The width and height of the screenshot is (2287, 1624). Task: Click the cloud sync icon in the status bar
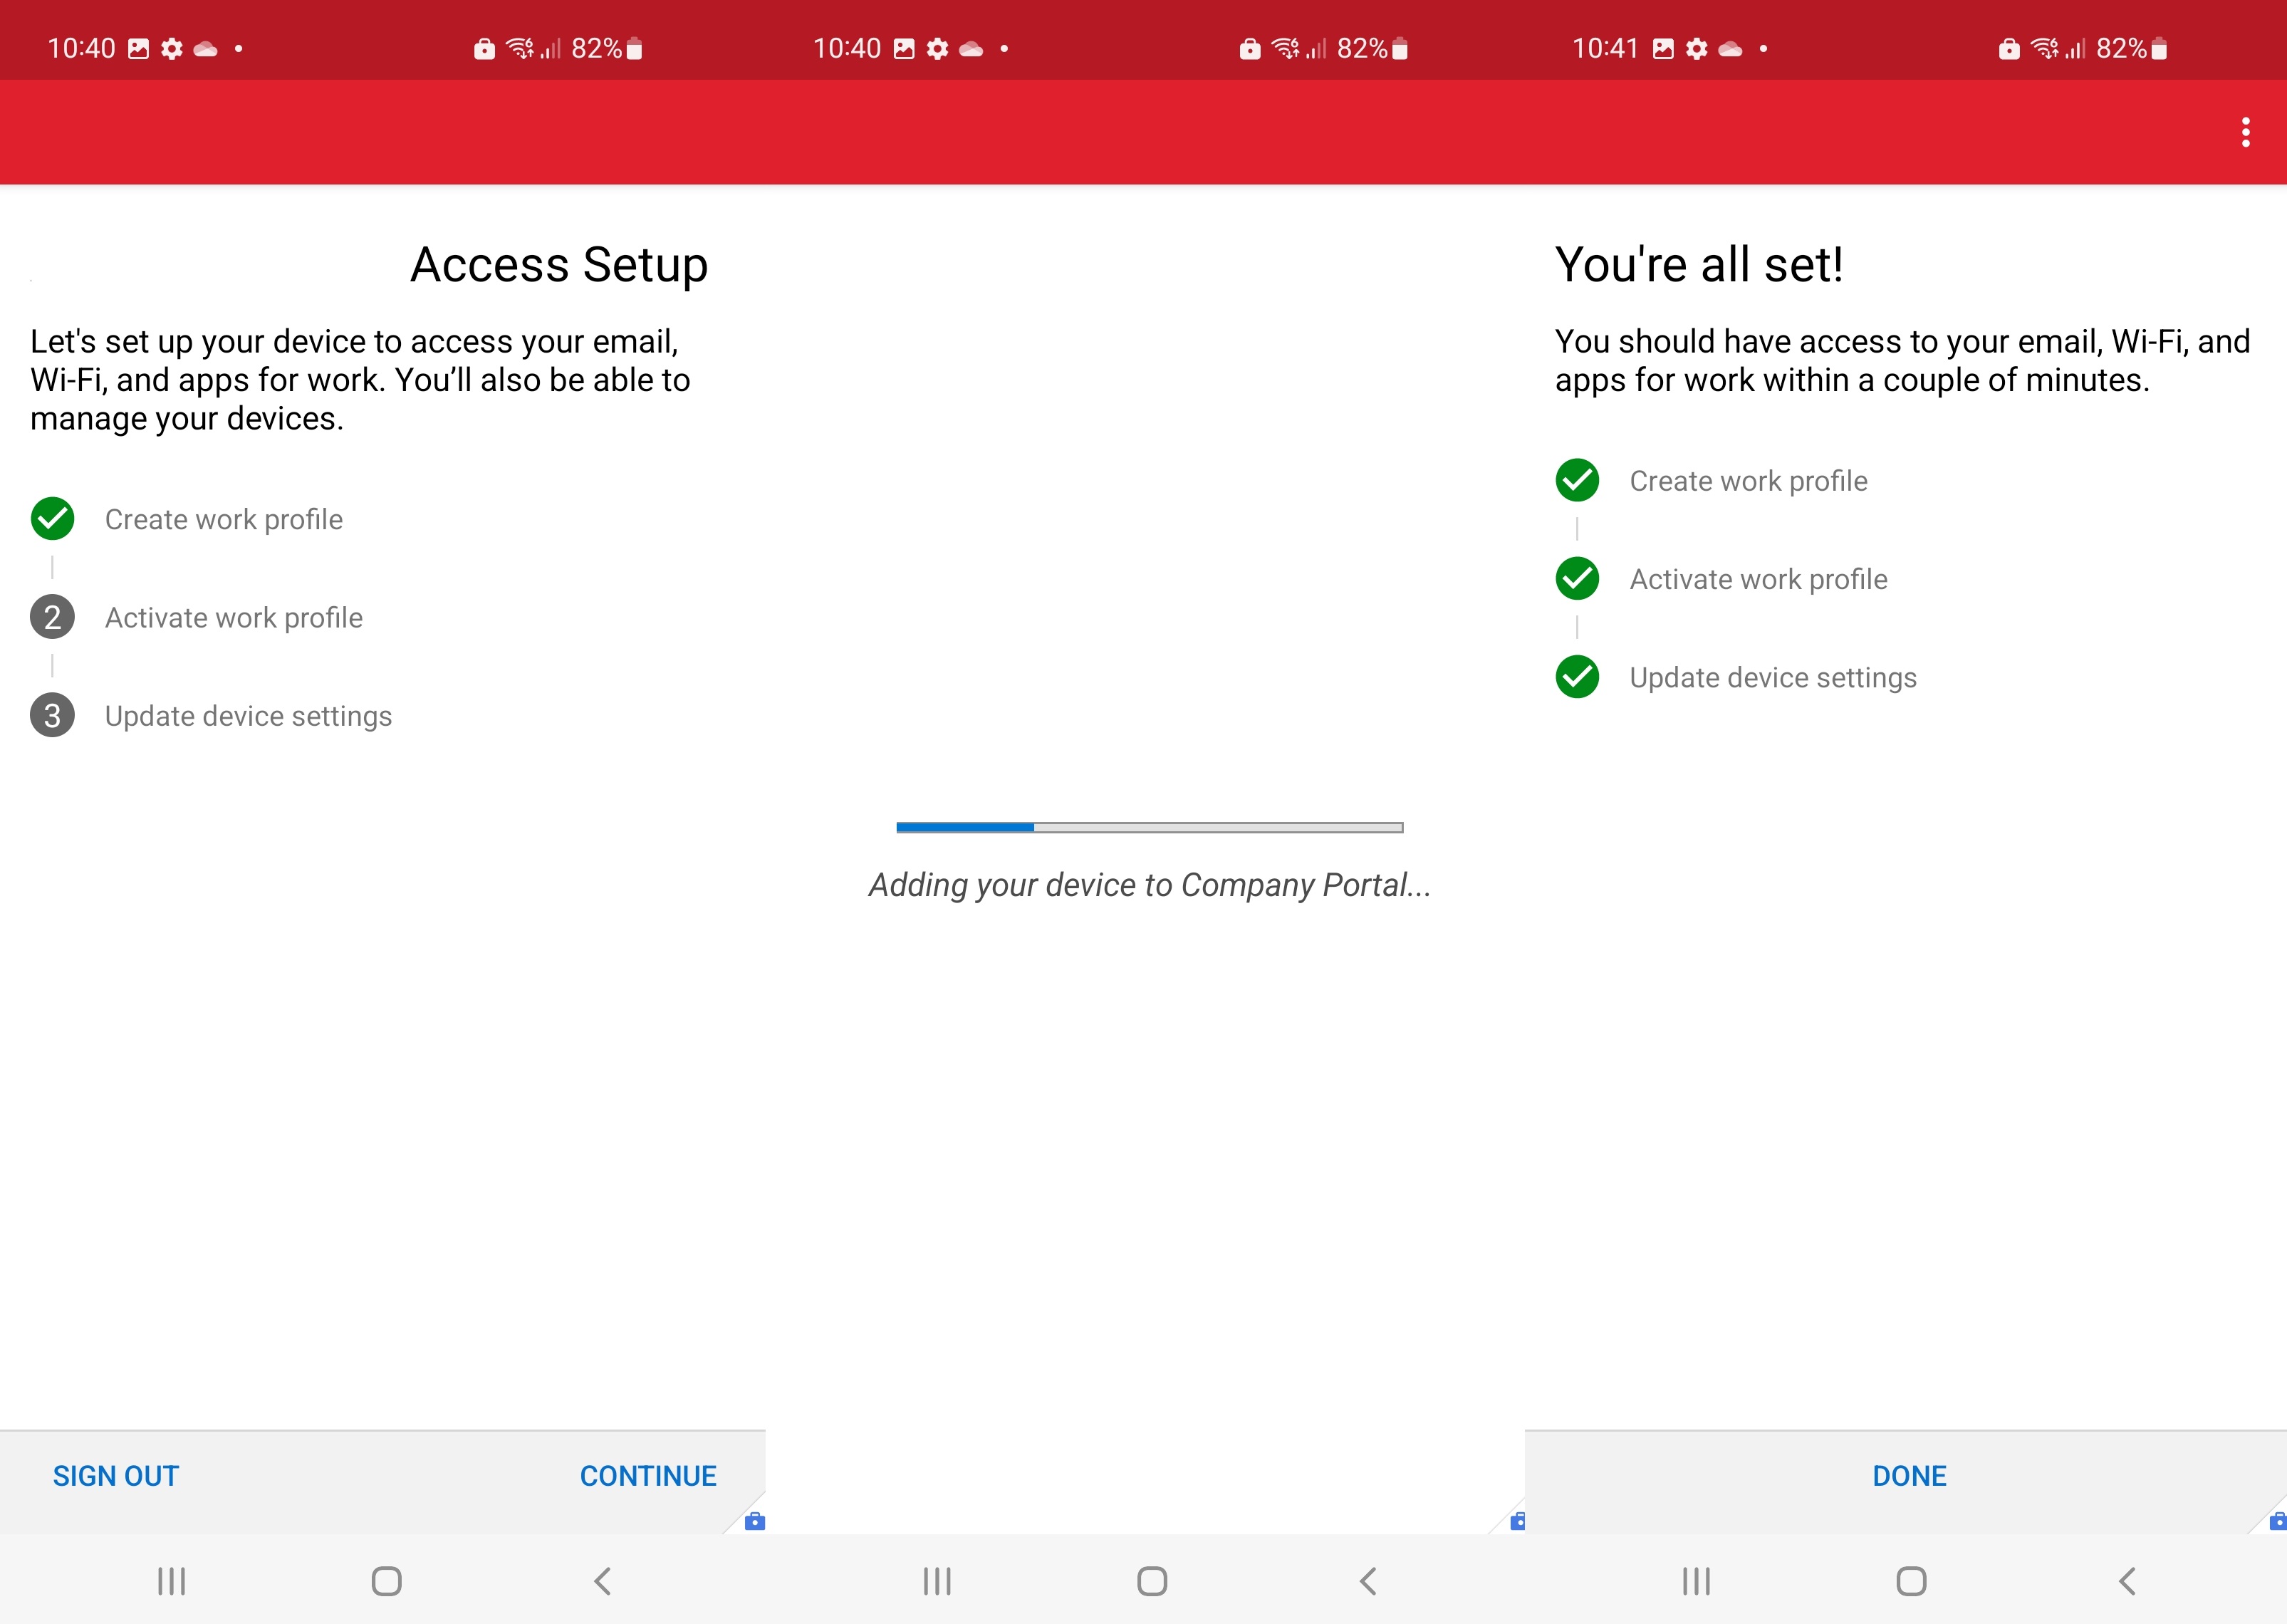[x=205, y=47]
